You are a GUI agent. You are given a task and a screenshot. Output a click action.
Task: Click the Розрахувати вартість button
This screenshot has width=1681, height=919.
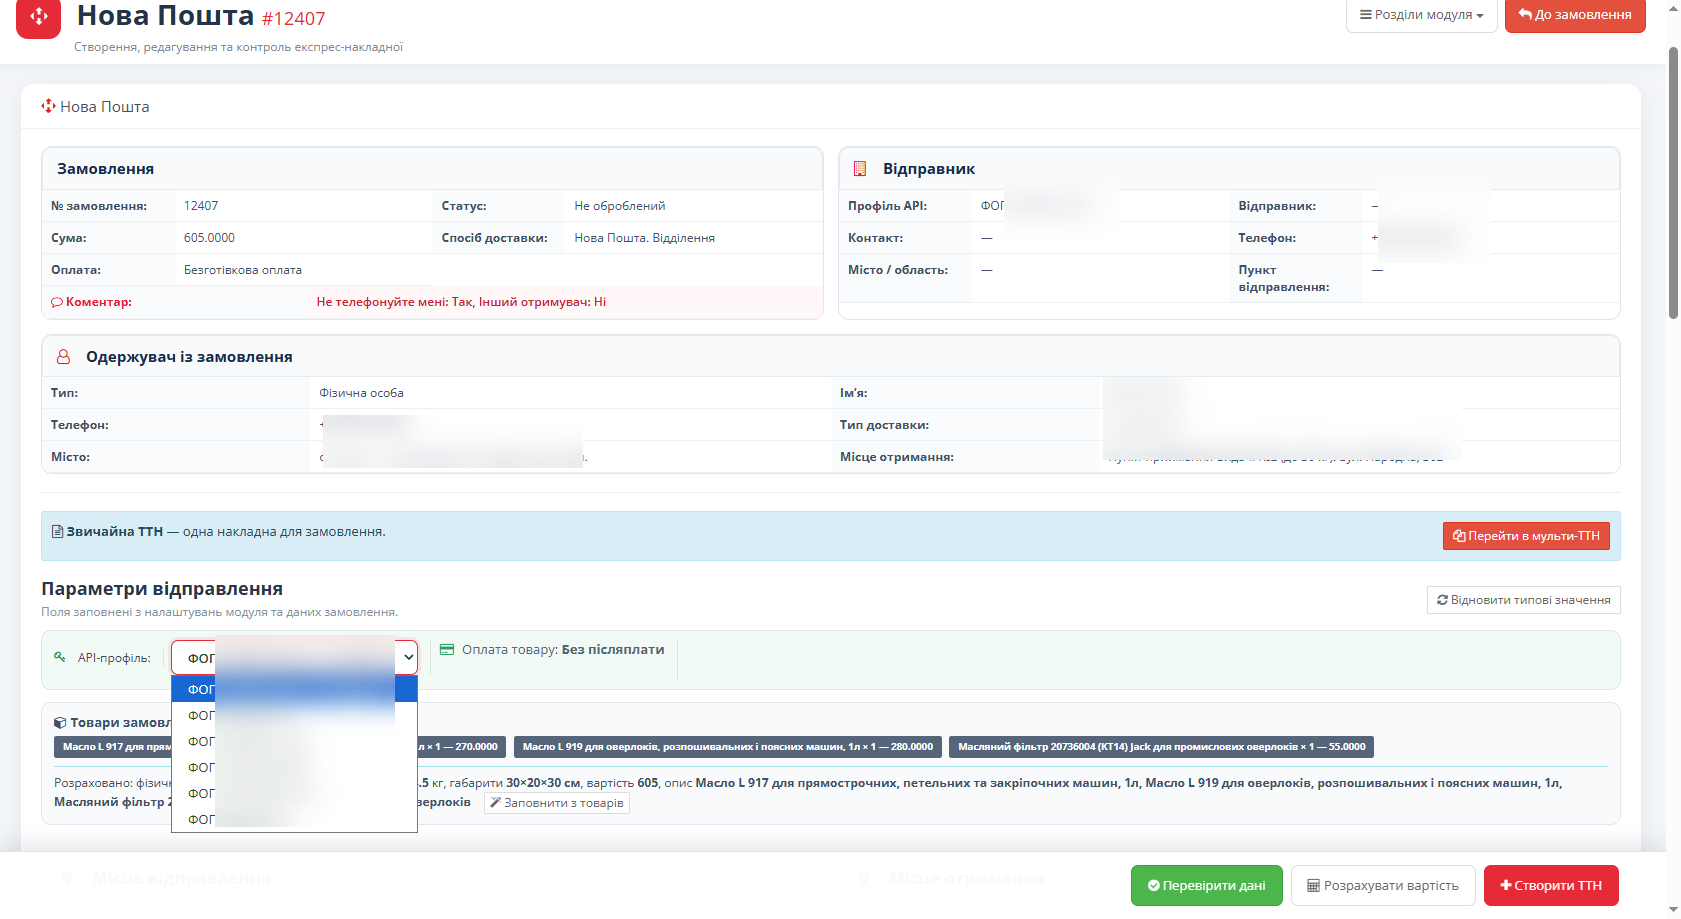pyautogui.click(x=1383, y=886)
